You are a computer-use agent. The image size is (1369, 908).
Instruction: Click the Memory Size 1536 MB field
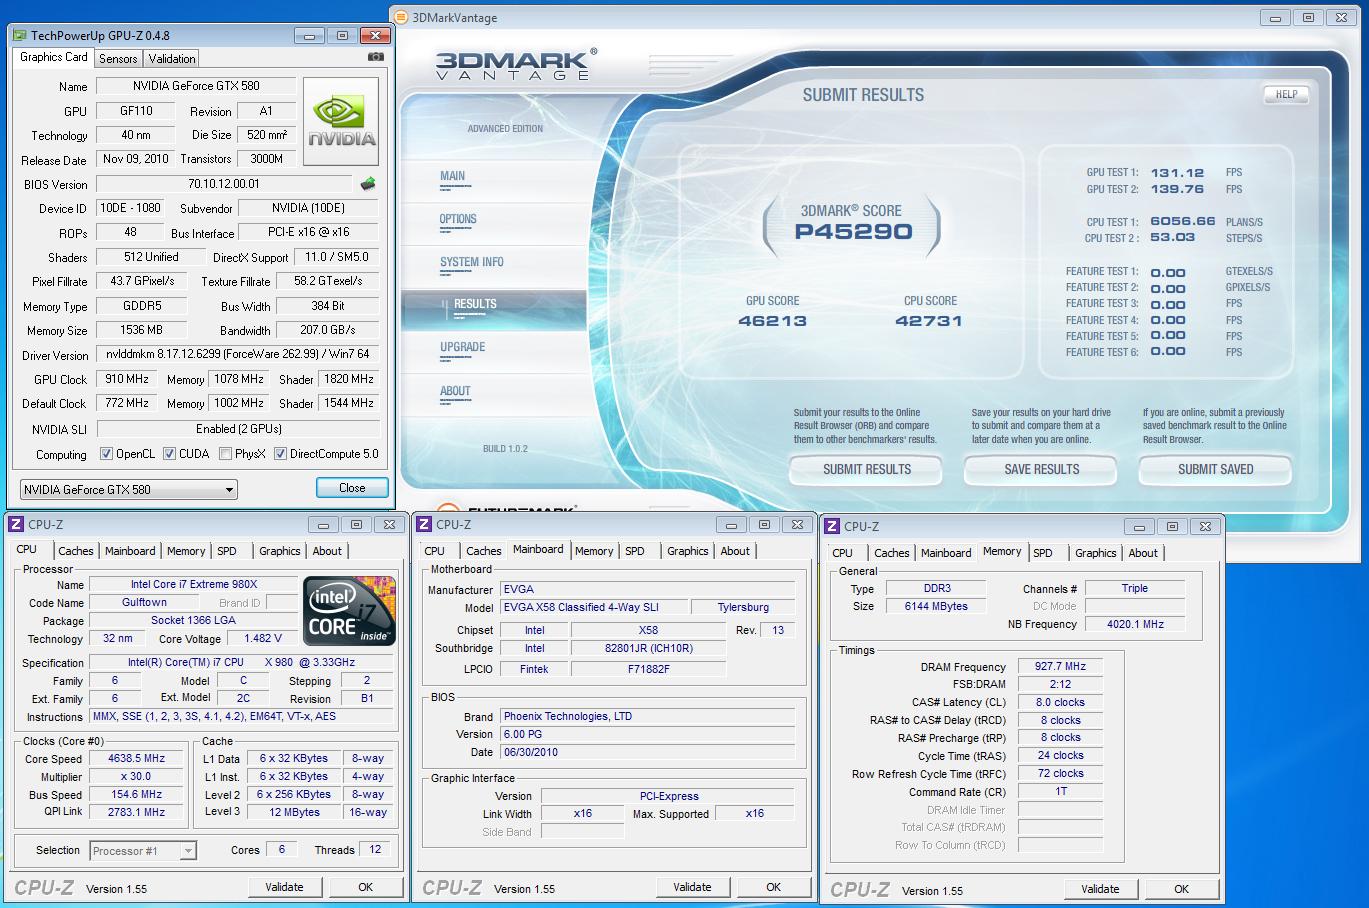pos(142,331)
